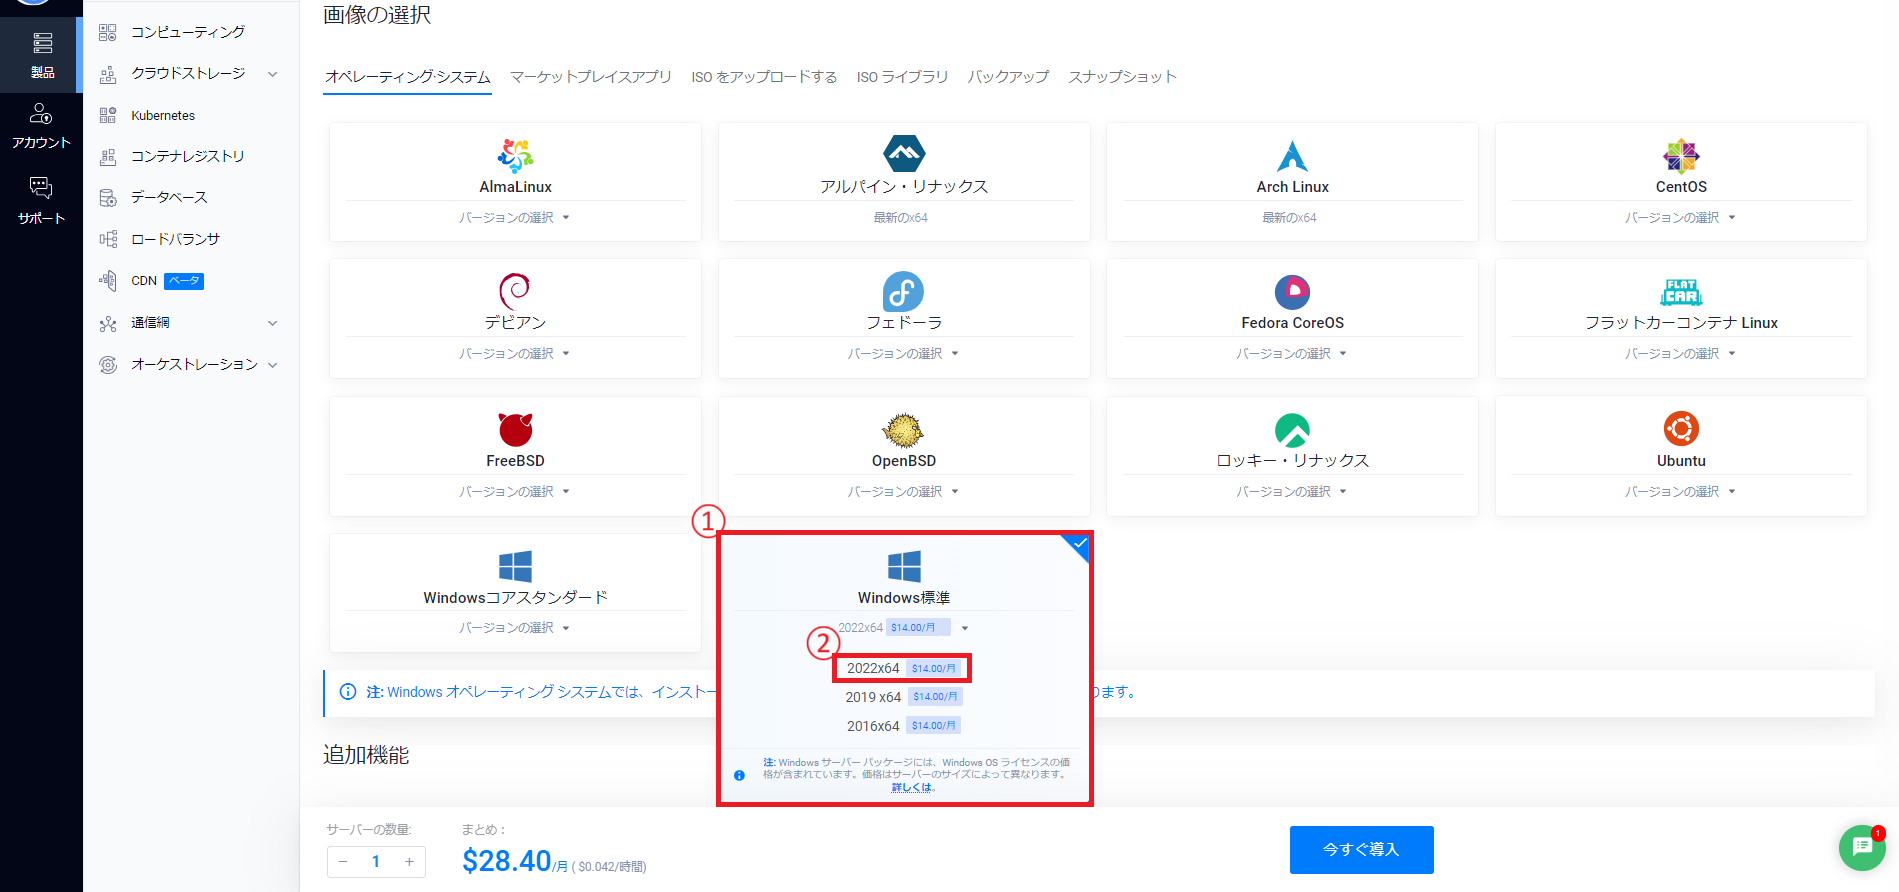Open CentOS version selection dropdown
This screenshot has height=892, width=1899.
(x=1680, y=217)
